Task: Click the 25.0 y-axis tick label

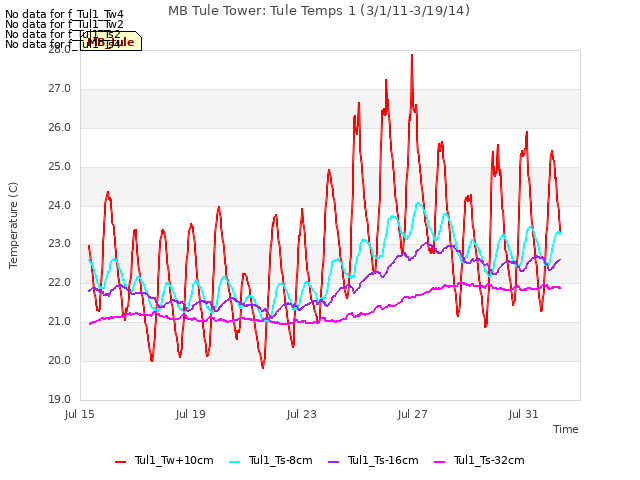Action: tap(60, 167)
